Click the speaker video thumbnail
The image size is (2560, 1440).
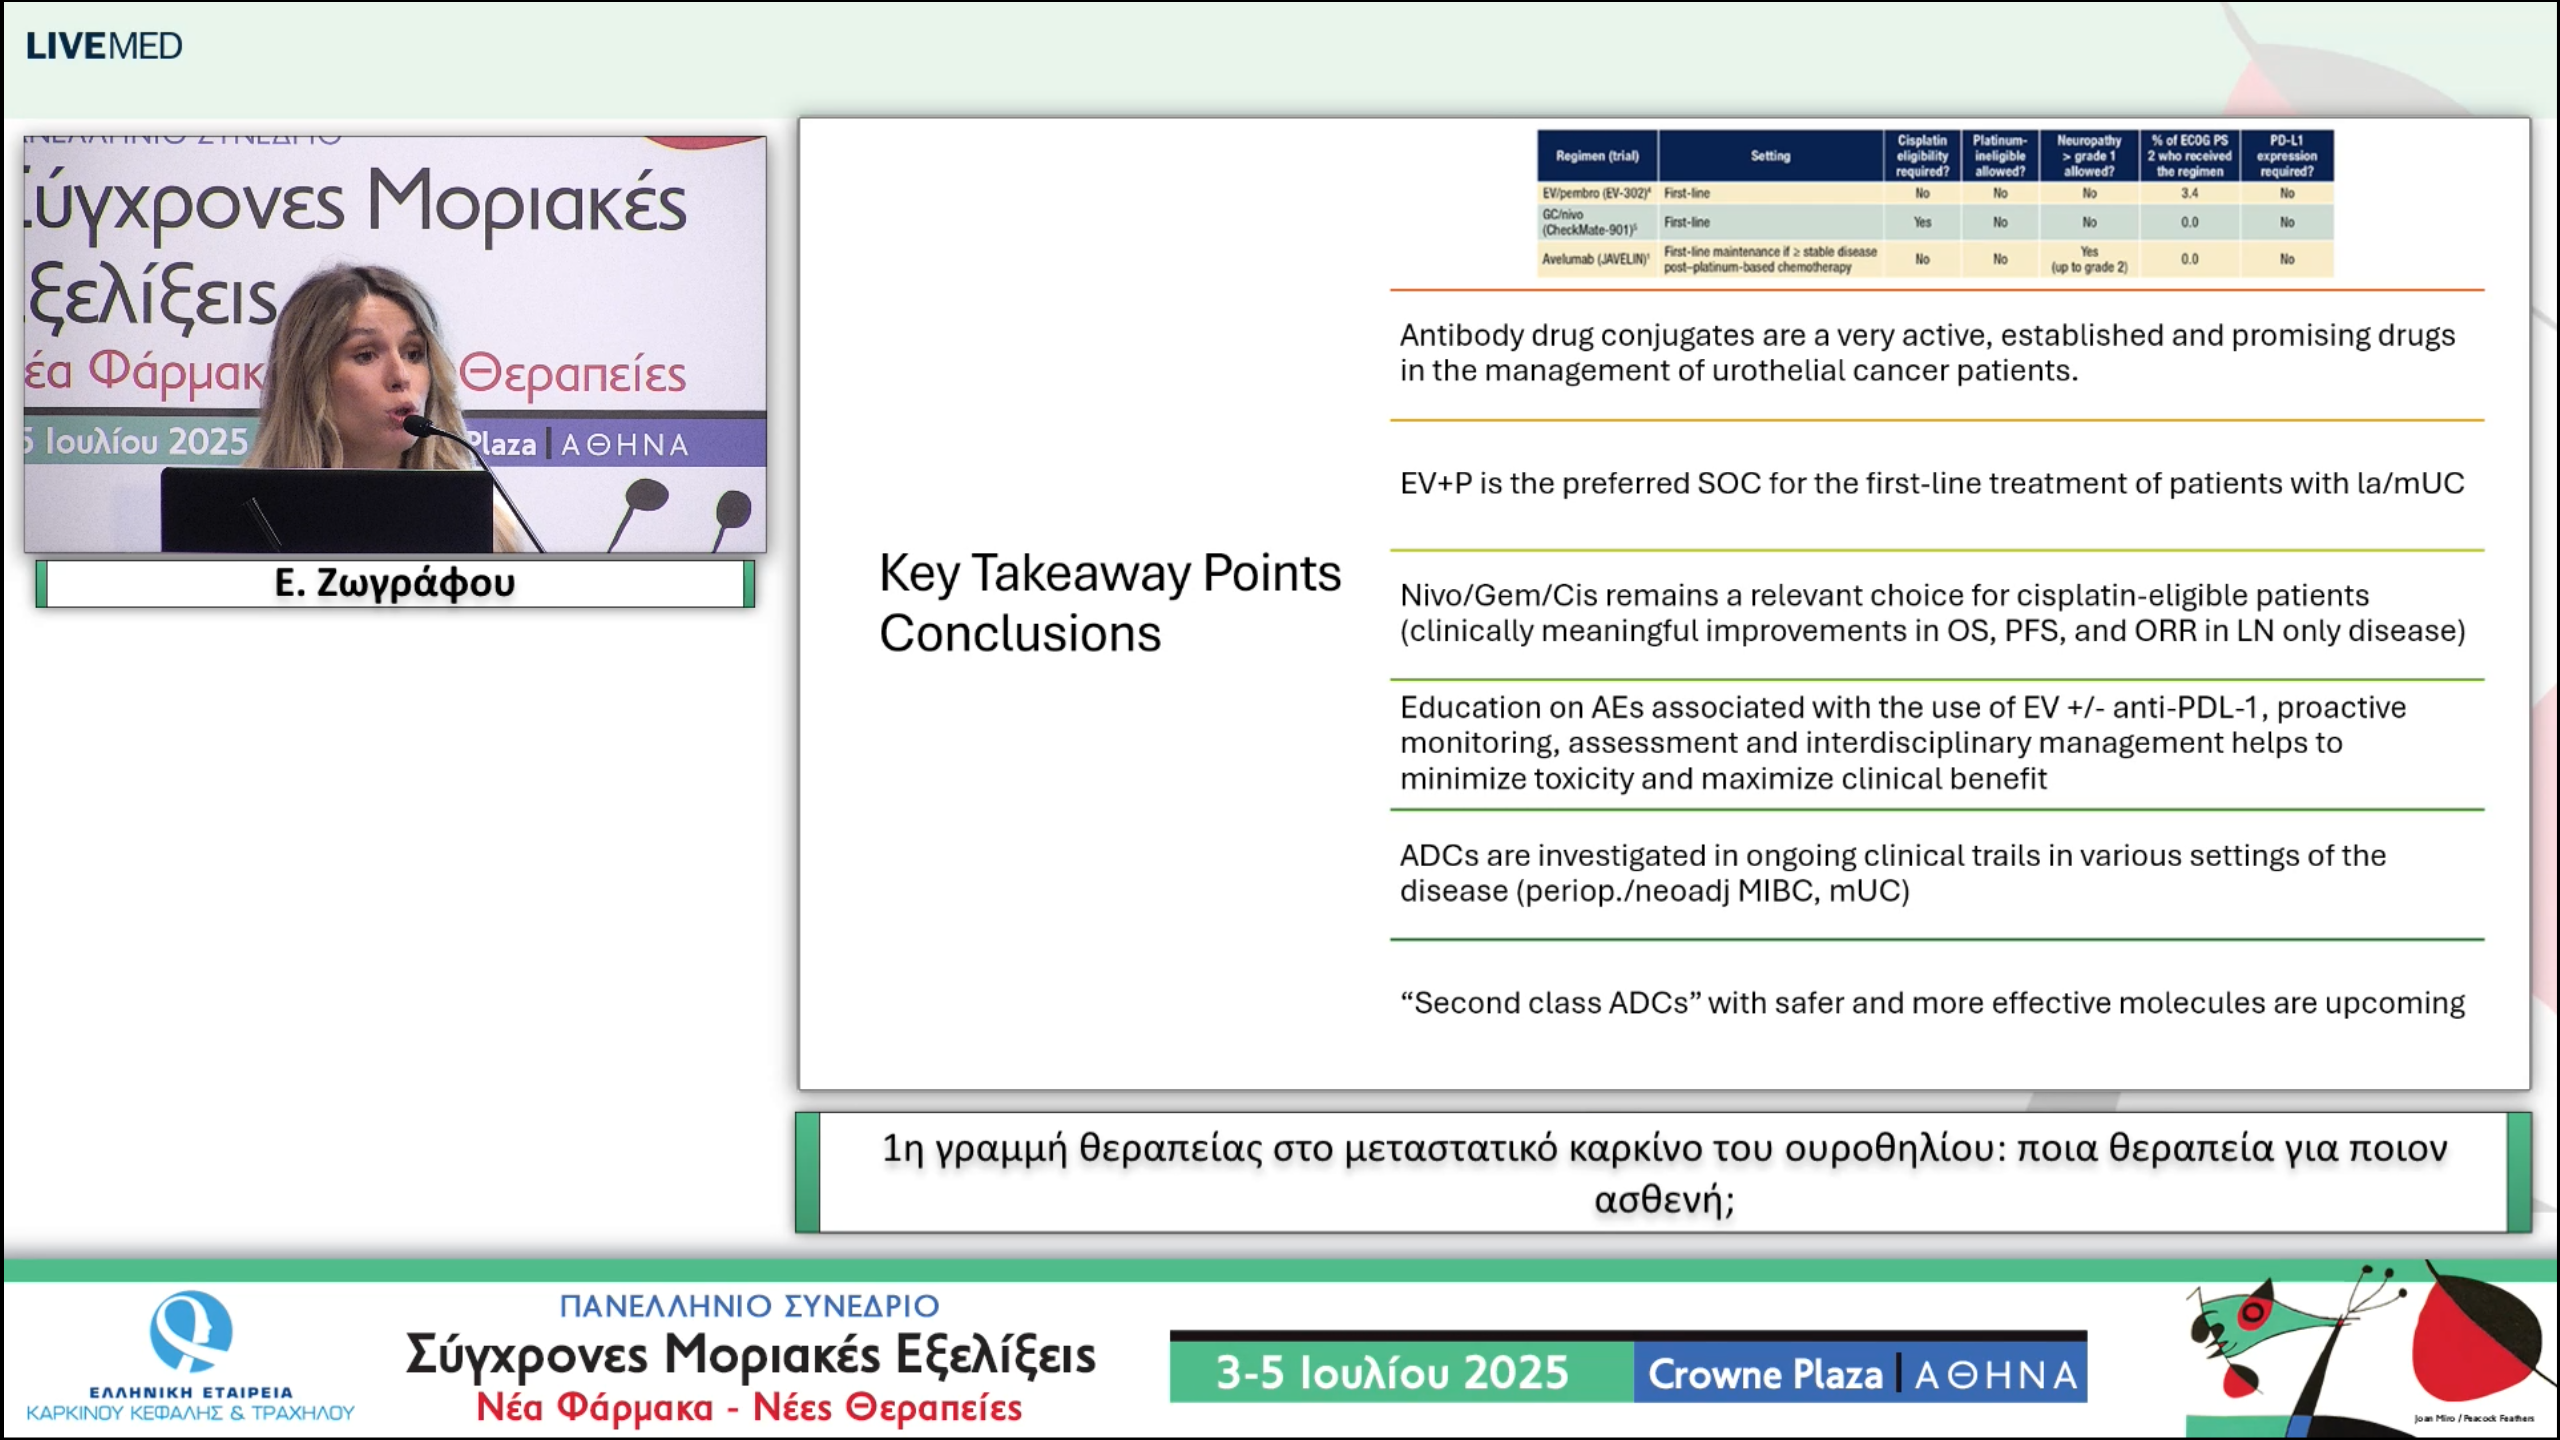(395, 345)
